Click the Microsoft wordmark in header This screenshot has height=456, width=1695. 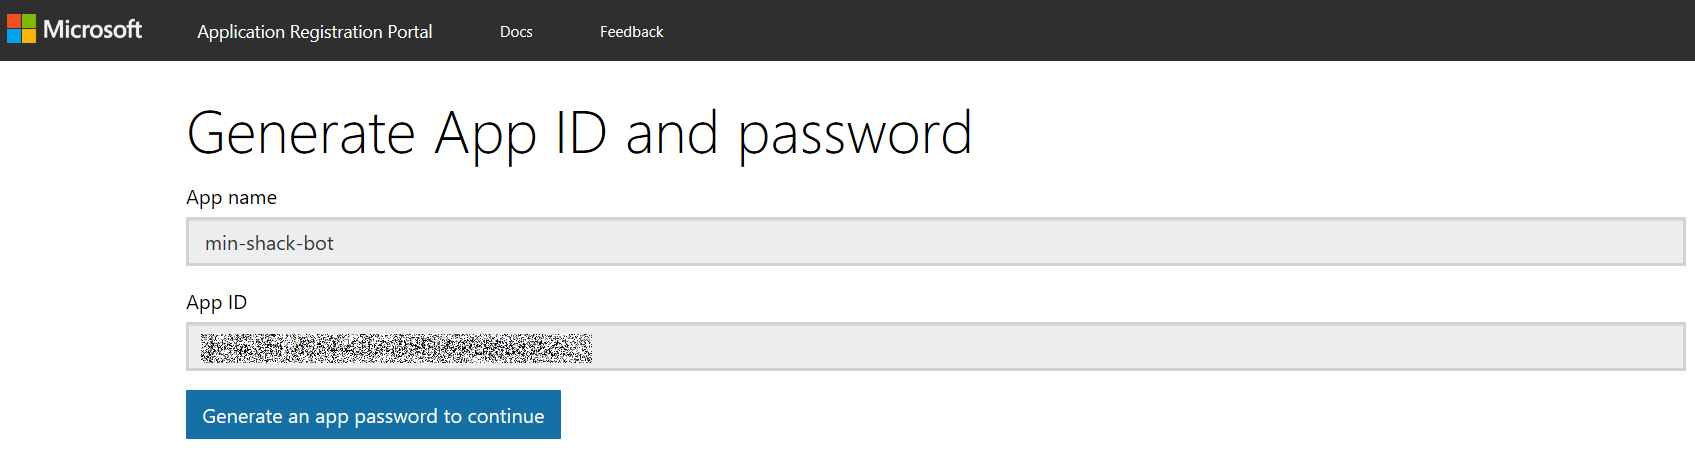[93, 30]
